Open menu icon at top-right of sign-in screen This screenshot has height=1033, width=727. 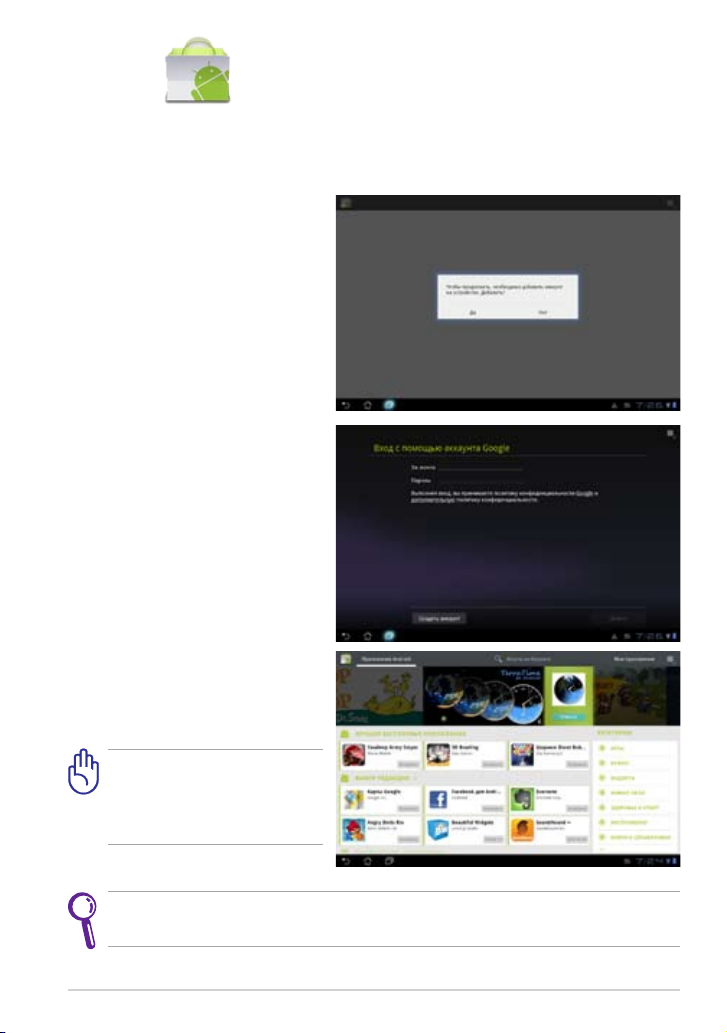[x=670, y=433]
